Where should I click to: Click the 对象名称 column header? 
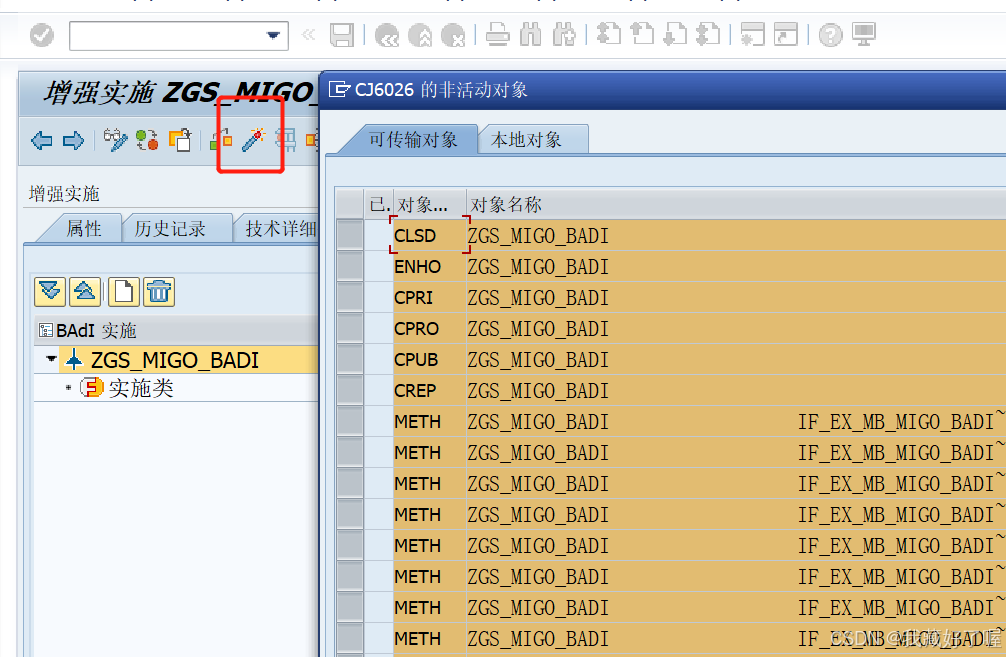point(506,205)
